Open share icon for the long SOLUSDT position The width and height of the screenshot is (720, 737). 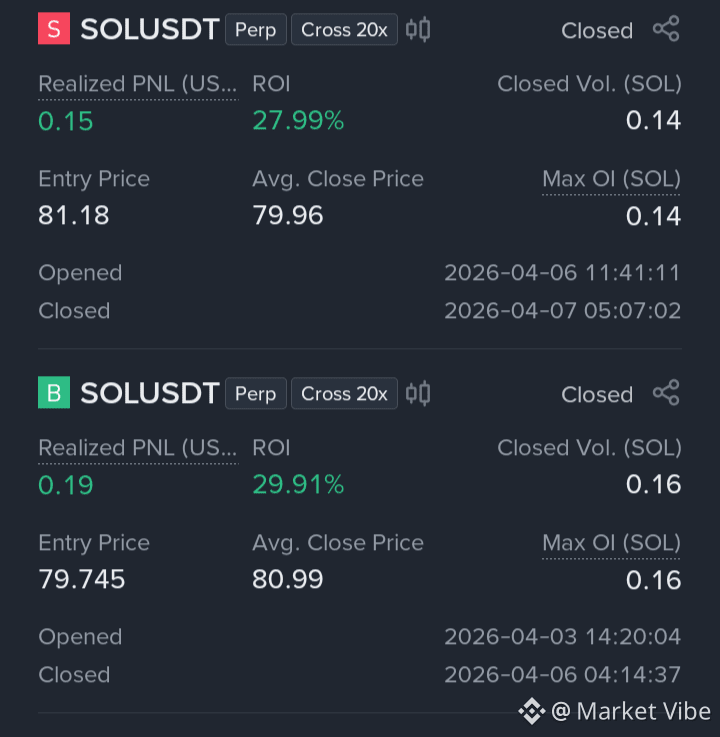coord(666,393)
